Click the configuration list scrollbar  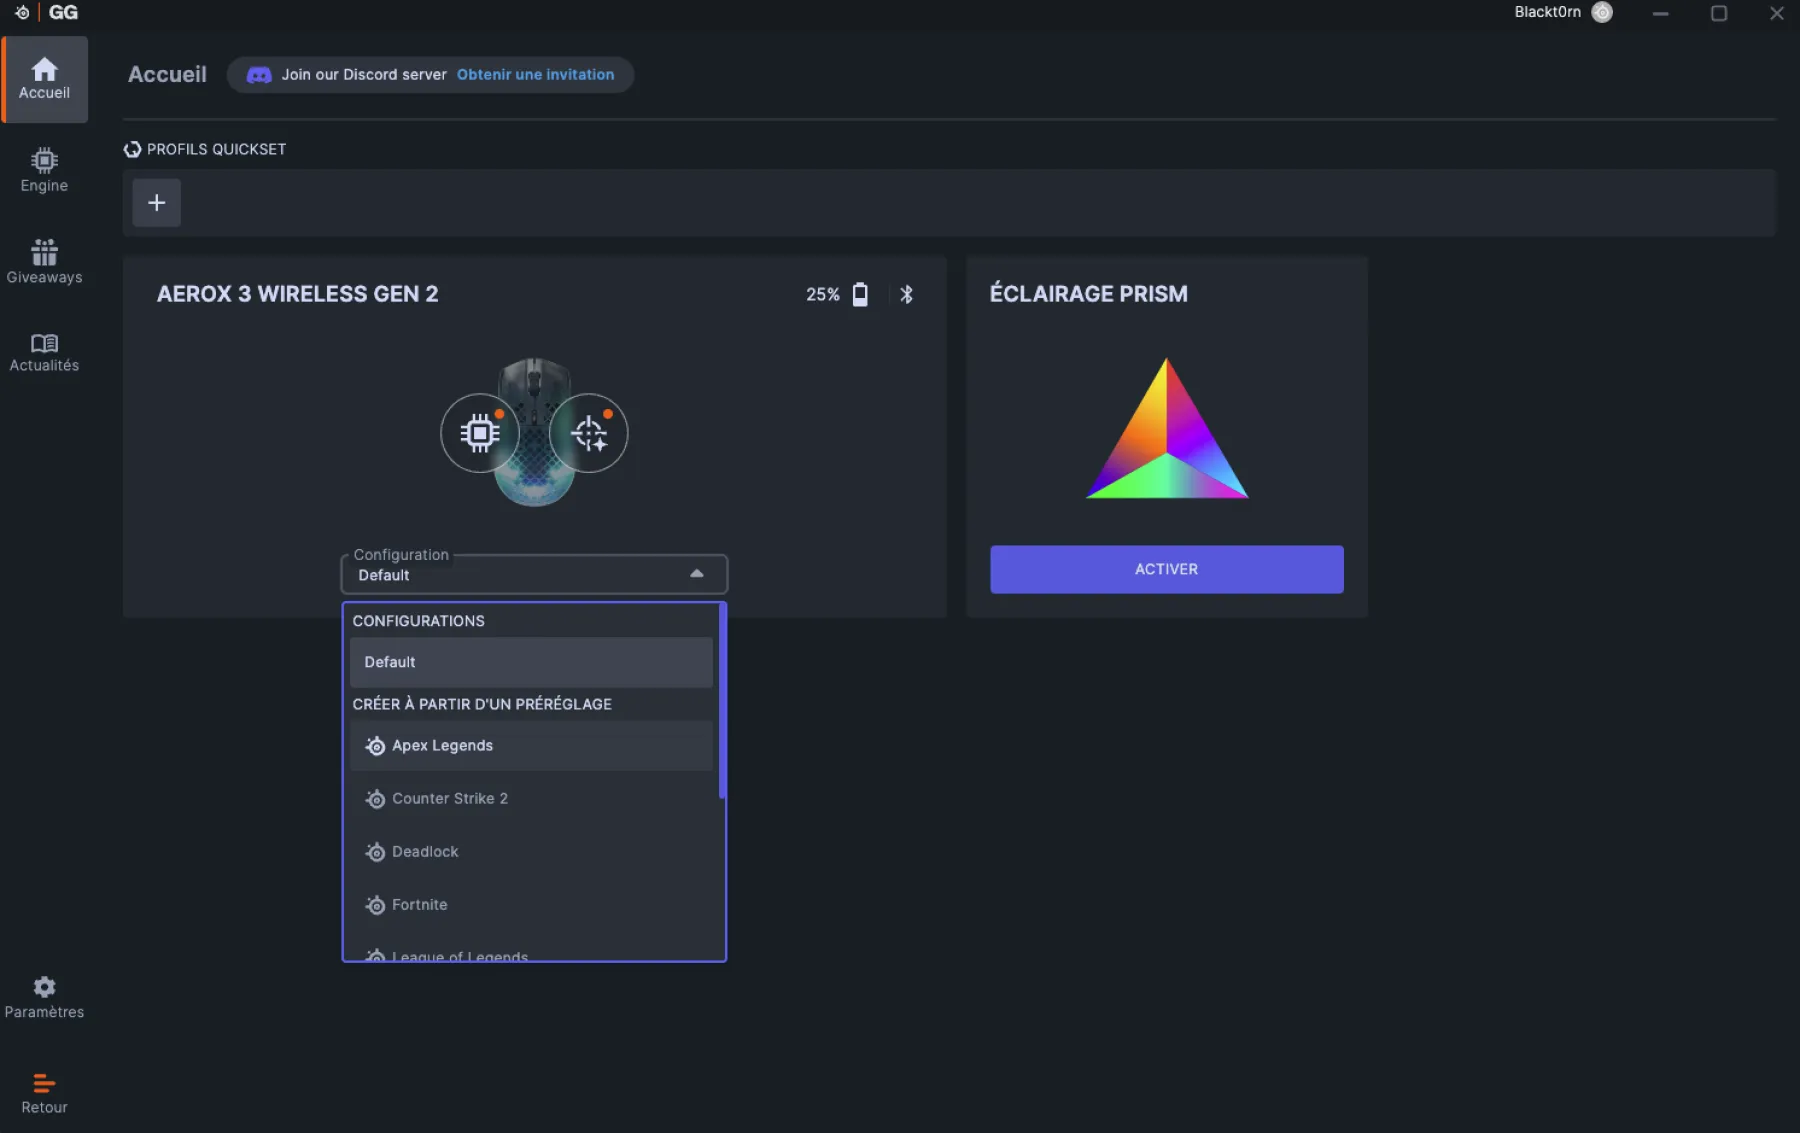click(722, 701)
